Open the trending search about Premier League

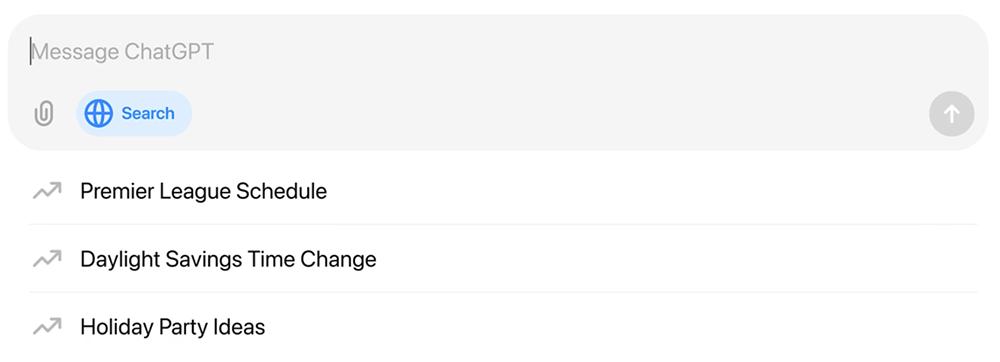click(203, 191)
